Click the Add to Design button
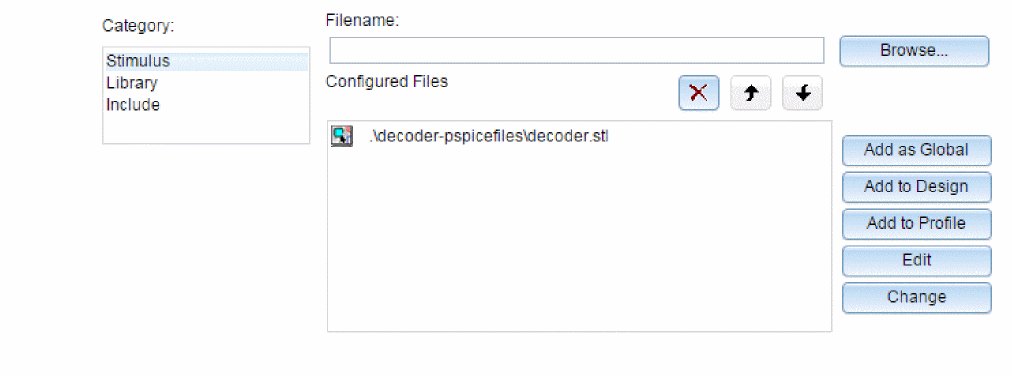 click(916, 187)
